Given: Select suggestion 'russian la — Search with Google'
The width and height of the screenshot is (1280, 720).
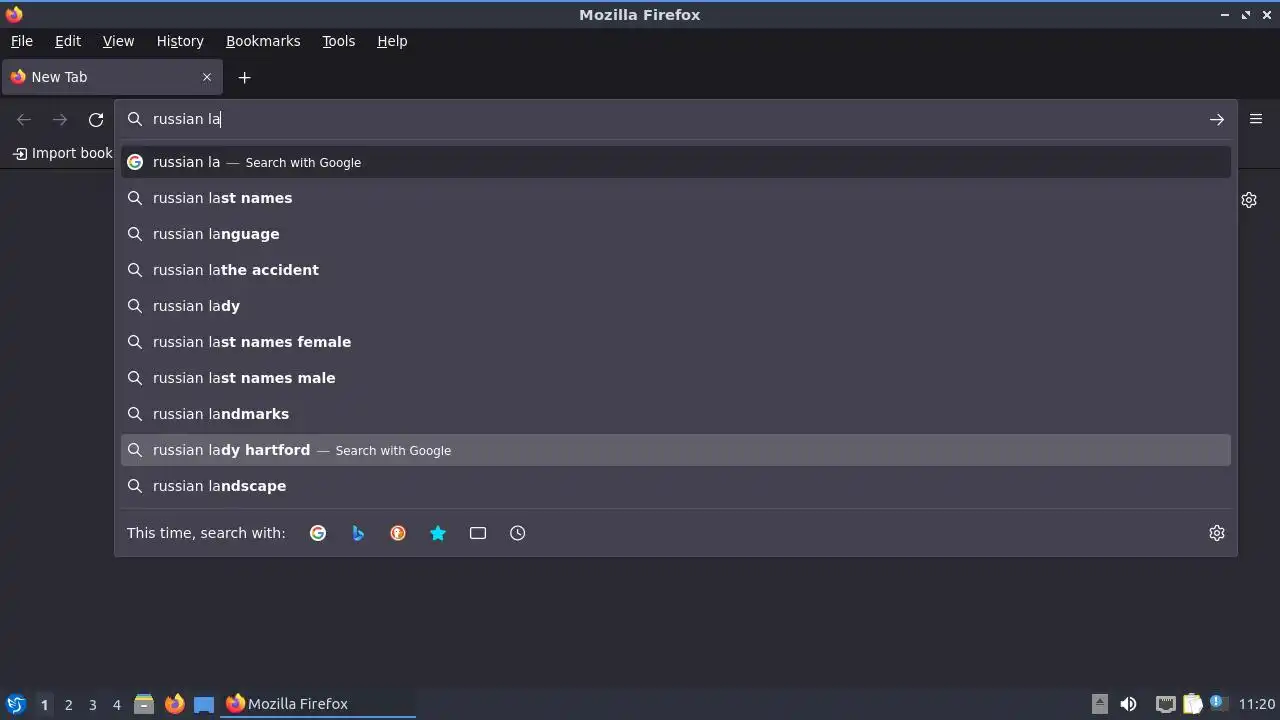Looking at the screenshot, I should point(676,162).
